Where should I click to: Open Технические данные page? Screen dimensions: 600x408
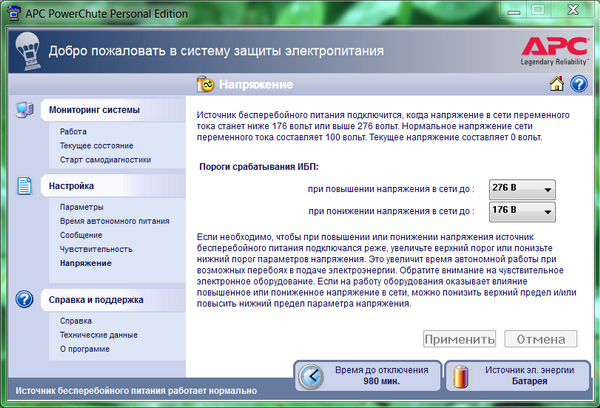99,335
